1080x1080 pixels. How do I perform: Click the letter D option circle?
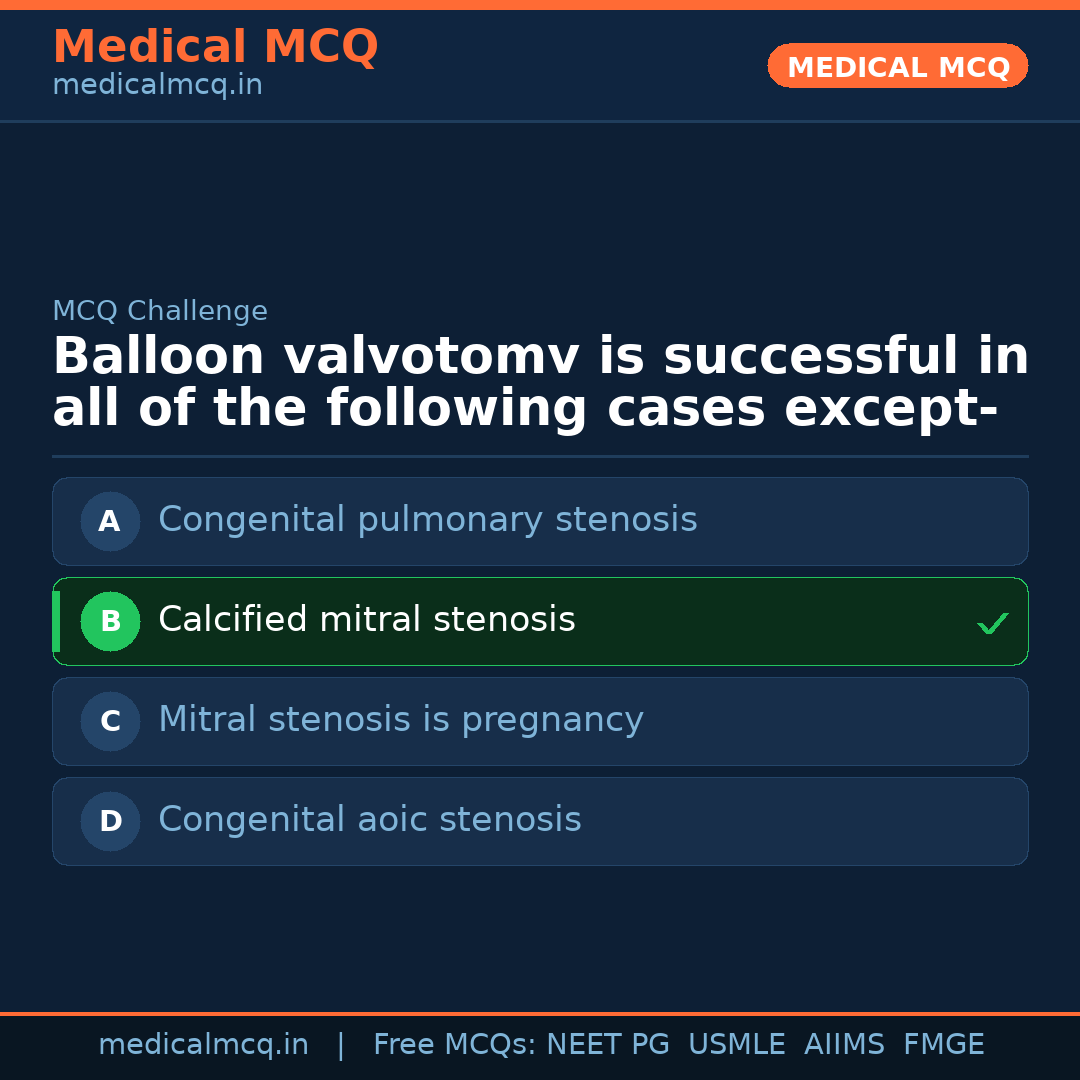(110, 821)
